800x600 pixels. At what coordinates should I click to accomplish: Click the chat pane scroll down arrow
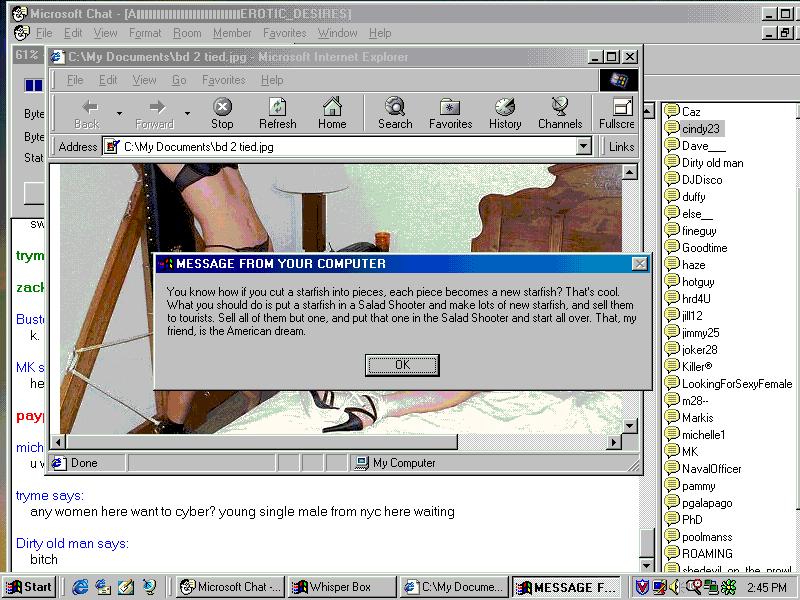[x=647, y=565]
